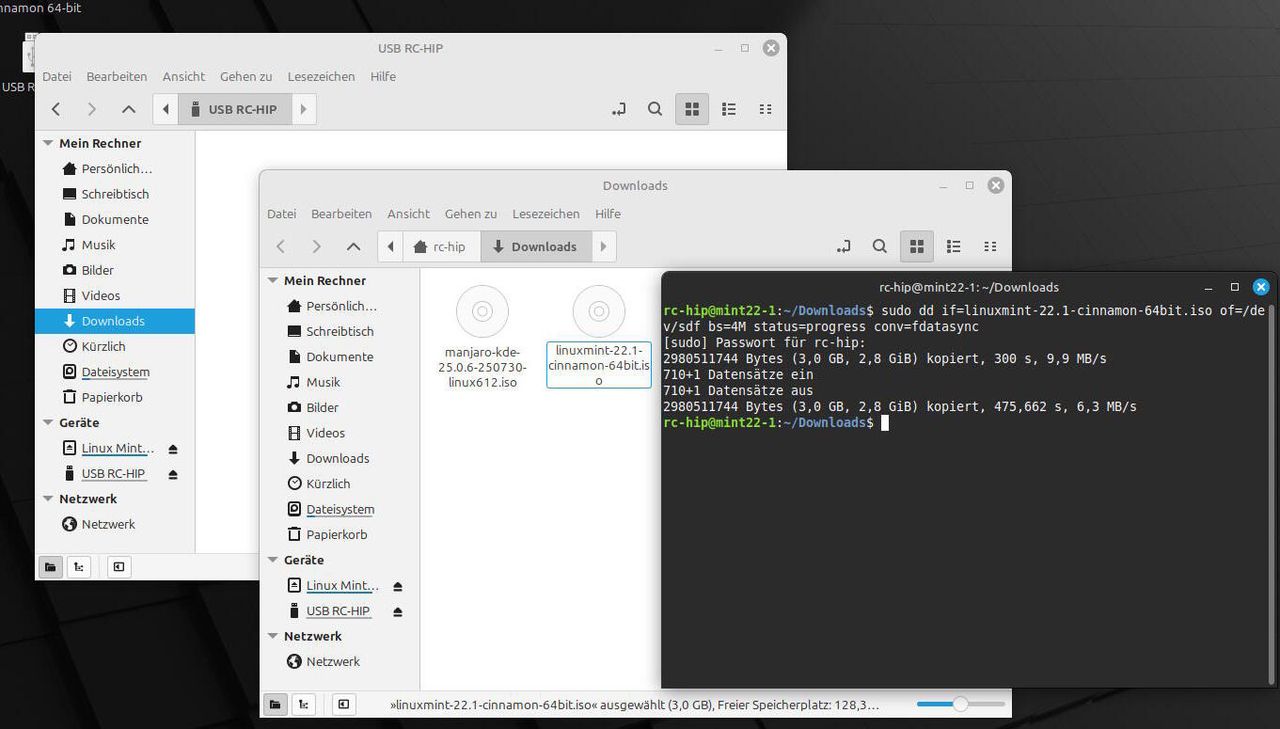The height and width of the screenshot is (729, 1280).
Task: Switch to icon view in USB RC-HIP window
Action: tap(692, 109)
